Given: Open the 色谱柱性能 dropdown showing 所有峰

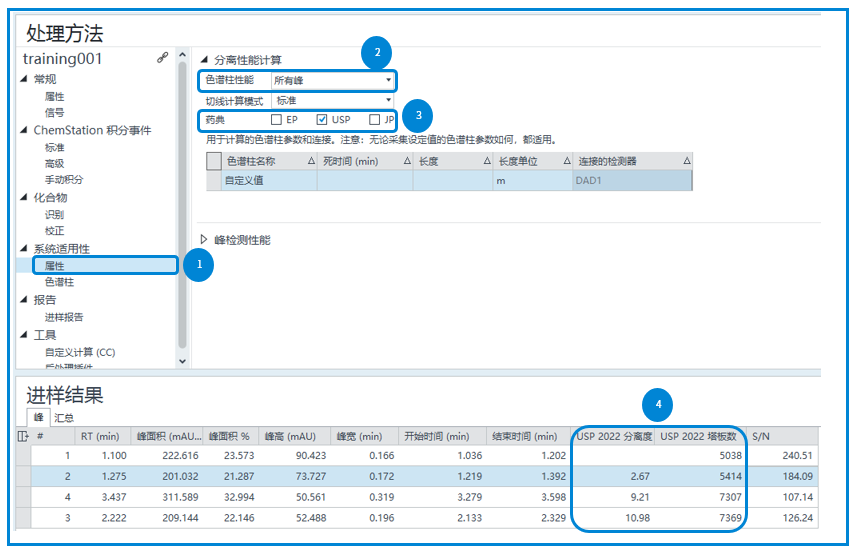Looking at the screenshot, I should 332,81.
